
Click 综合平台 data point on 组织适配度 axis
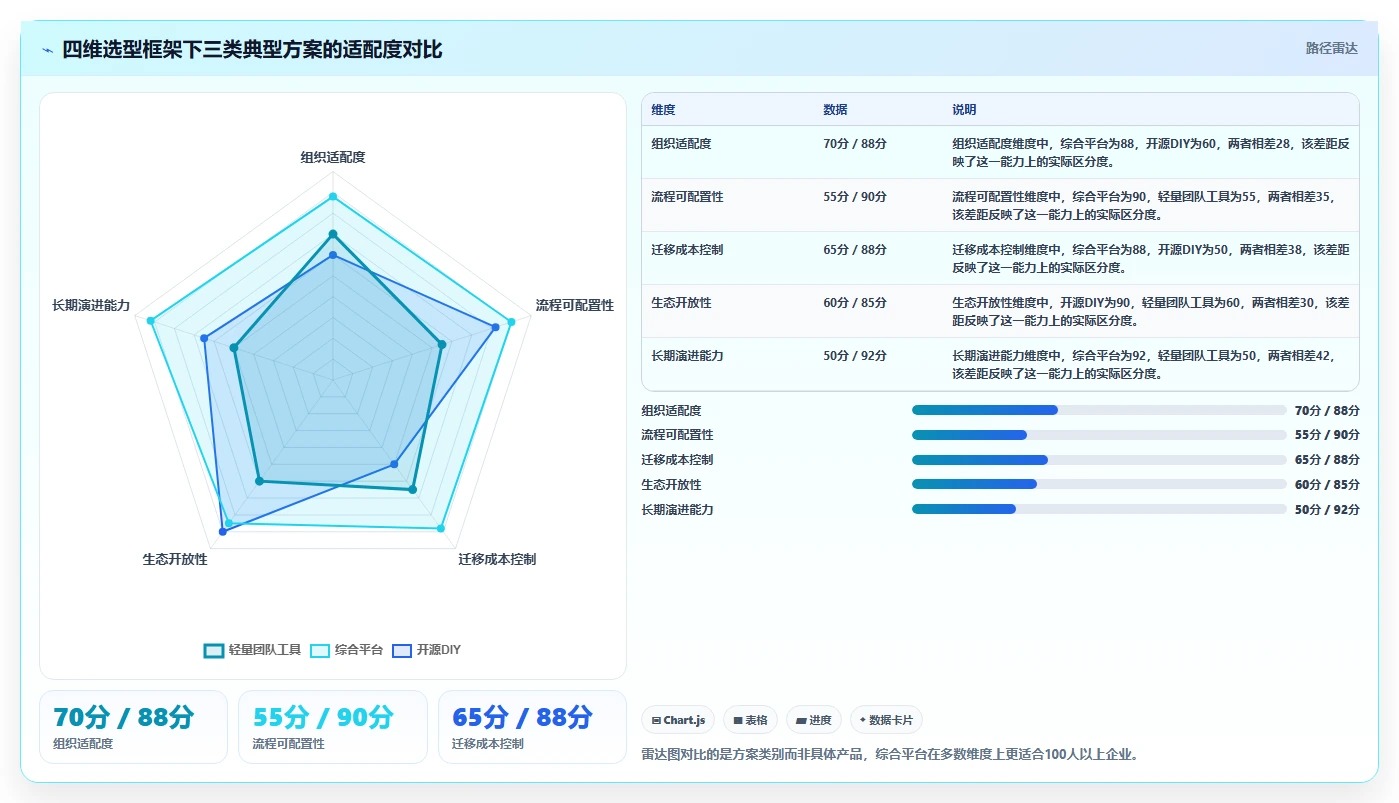[333, 196]
